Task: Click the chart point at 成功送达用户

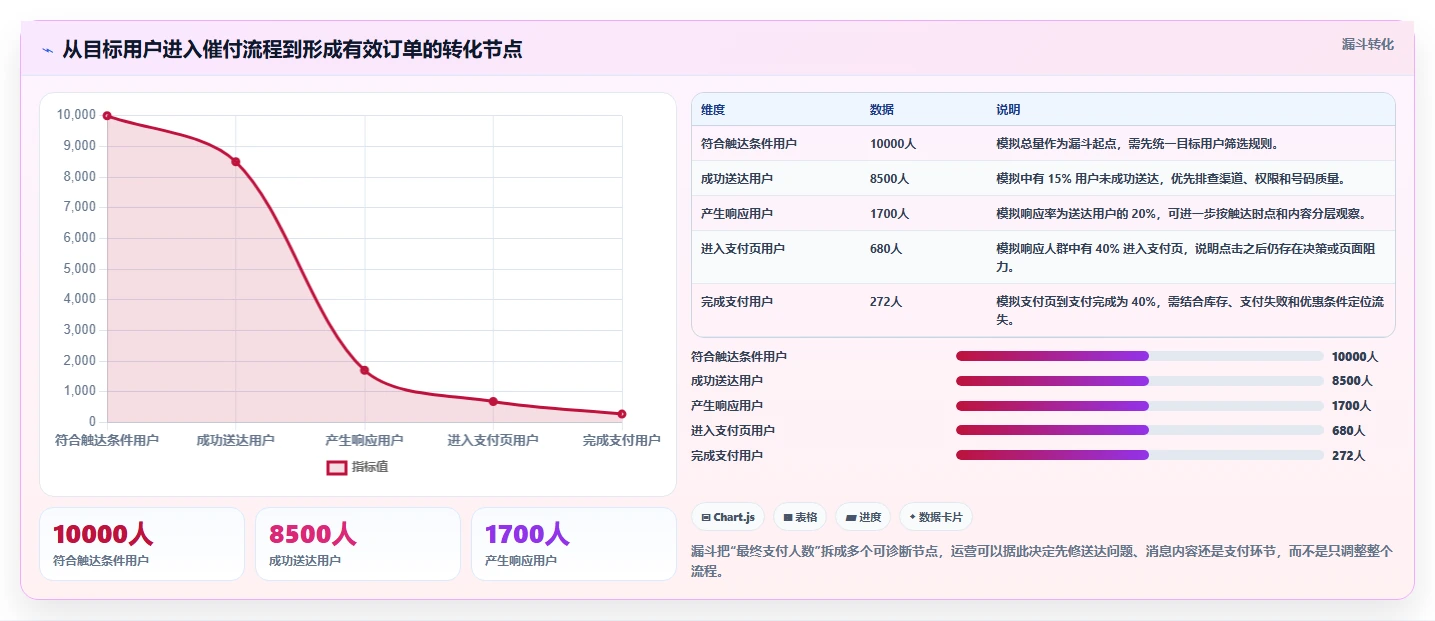Action: point(236,162)
